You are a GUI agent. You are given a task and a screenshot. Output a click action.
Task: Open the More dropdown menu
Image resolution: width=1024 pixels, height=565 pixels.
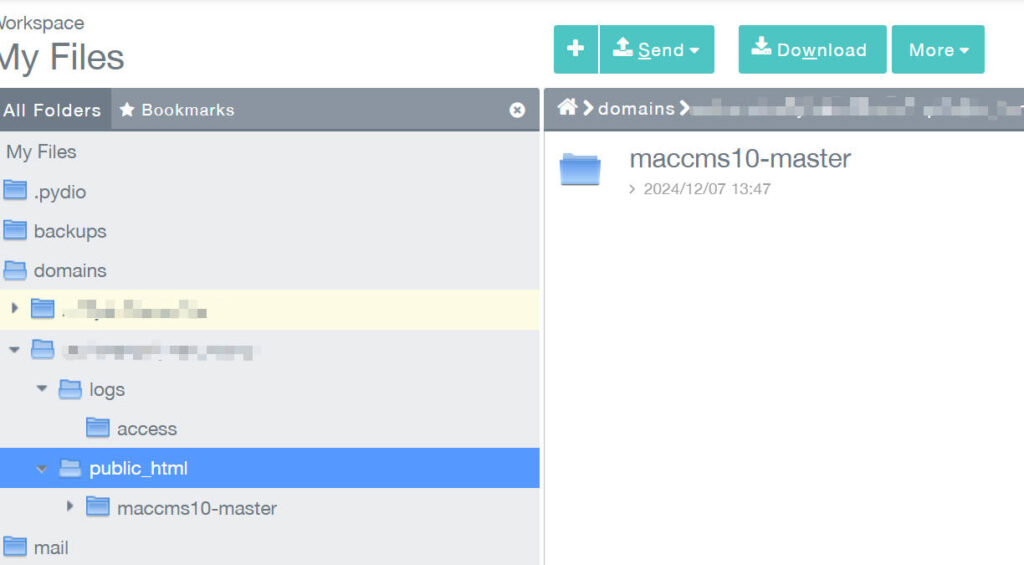tap(937, 49)
